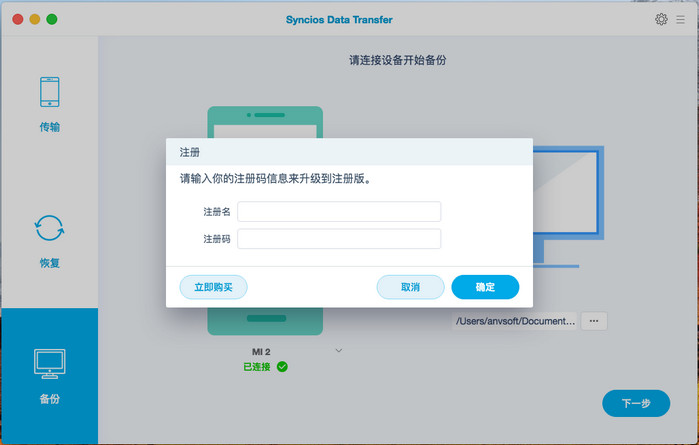Click the green maximize window button
Screen dimensions: 699x445
(52, 19)
